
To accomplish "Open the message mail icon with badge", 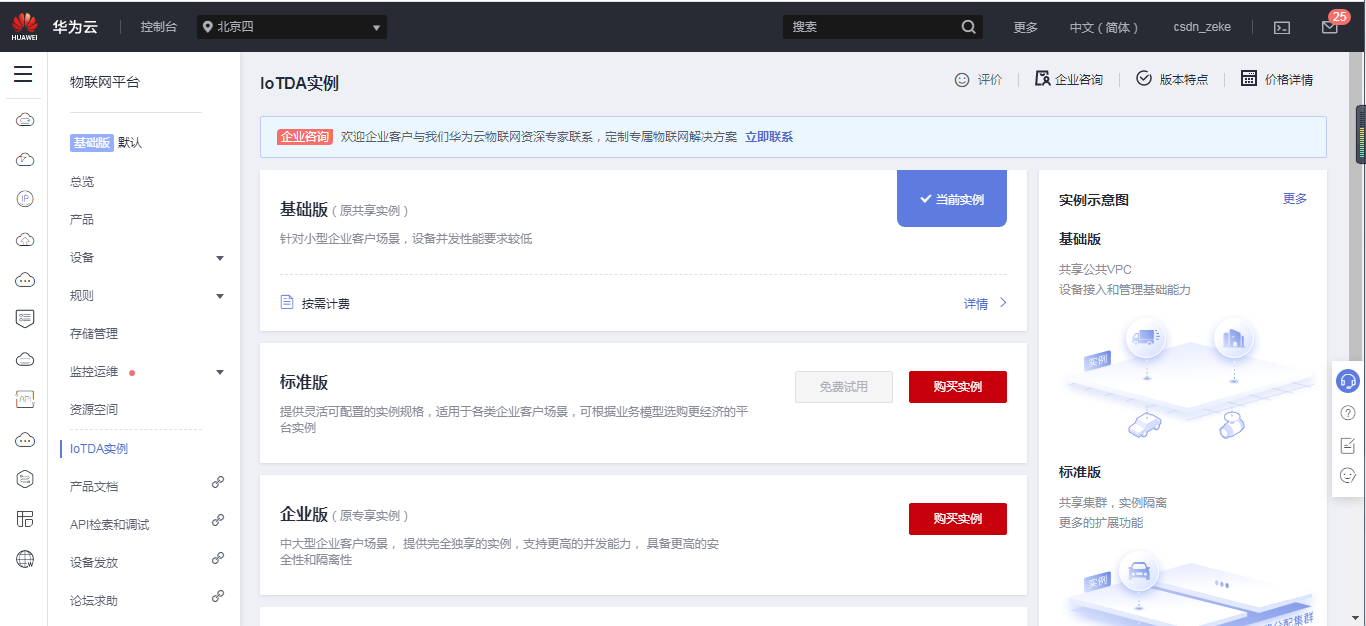I will pos(1330,27).
